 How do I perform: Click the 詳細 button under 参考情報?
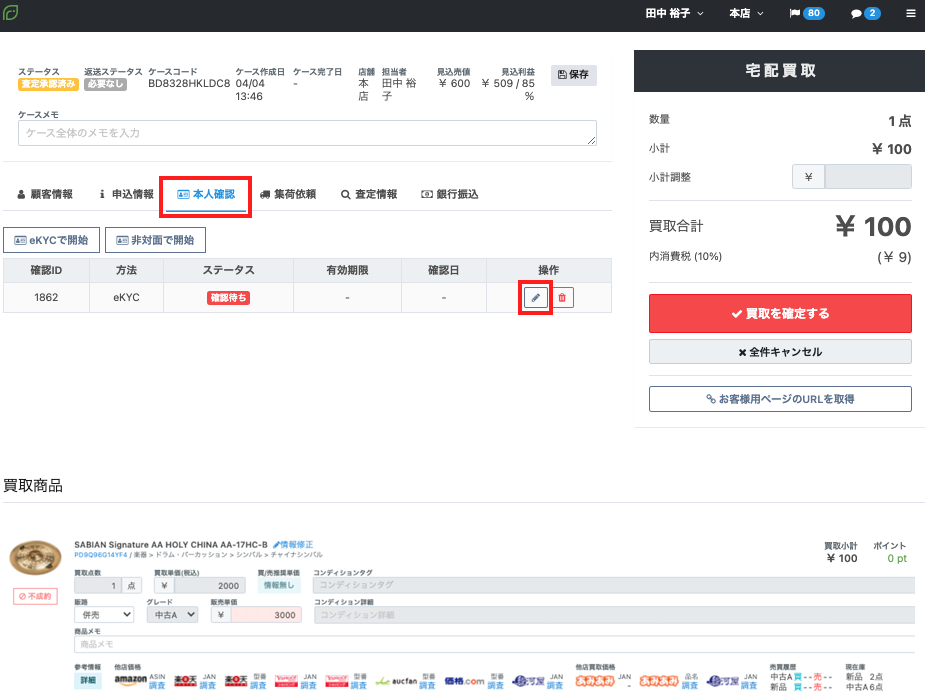point(88,681)
